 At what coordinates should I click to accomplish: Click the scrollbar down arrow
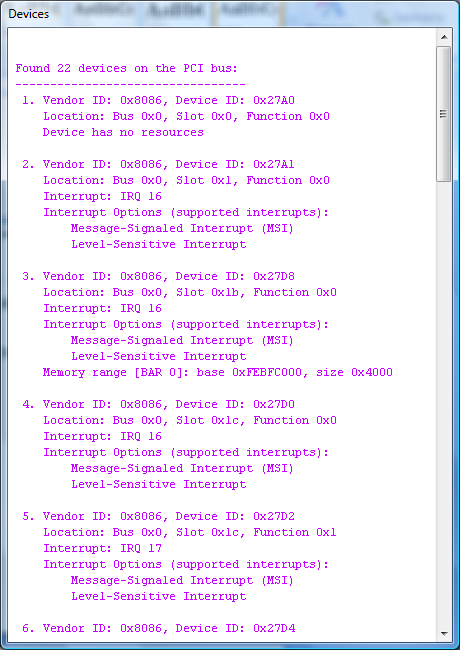pyautogui.click(x=444, y=633)
